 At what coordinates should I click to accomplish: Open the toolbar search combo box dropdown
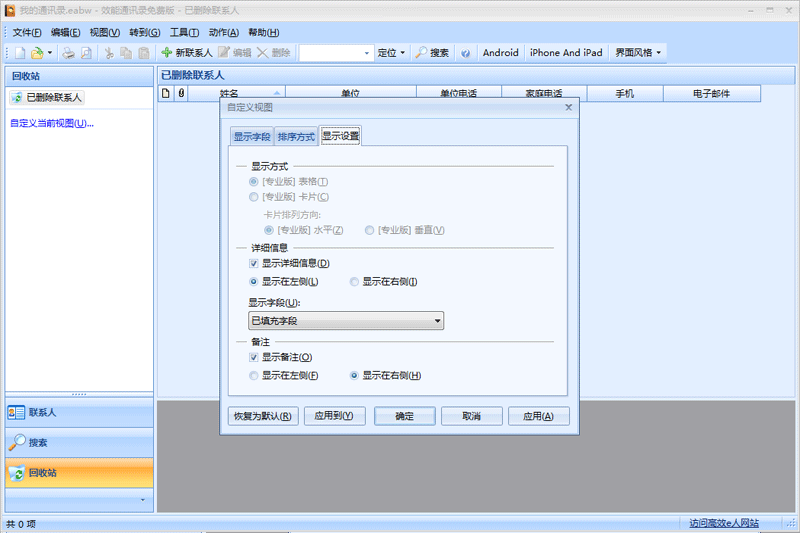367,53
